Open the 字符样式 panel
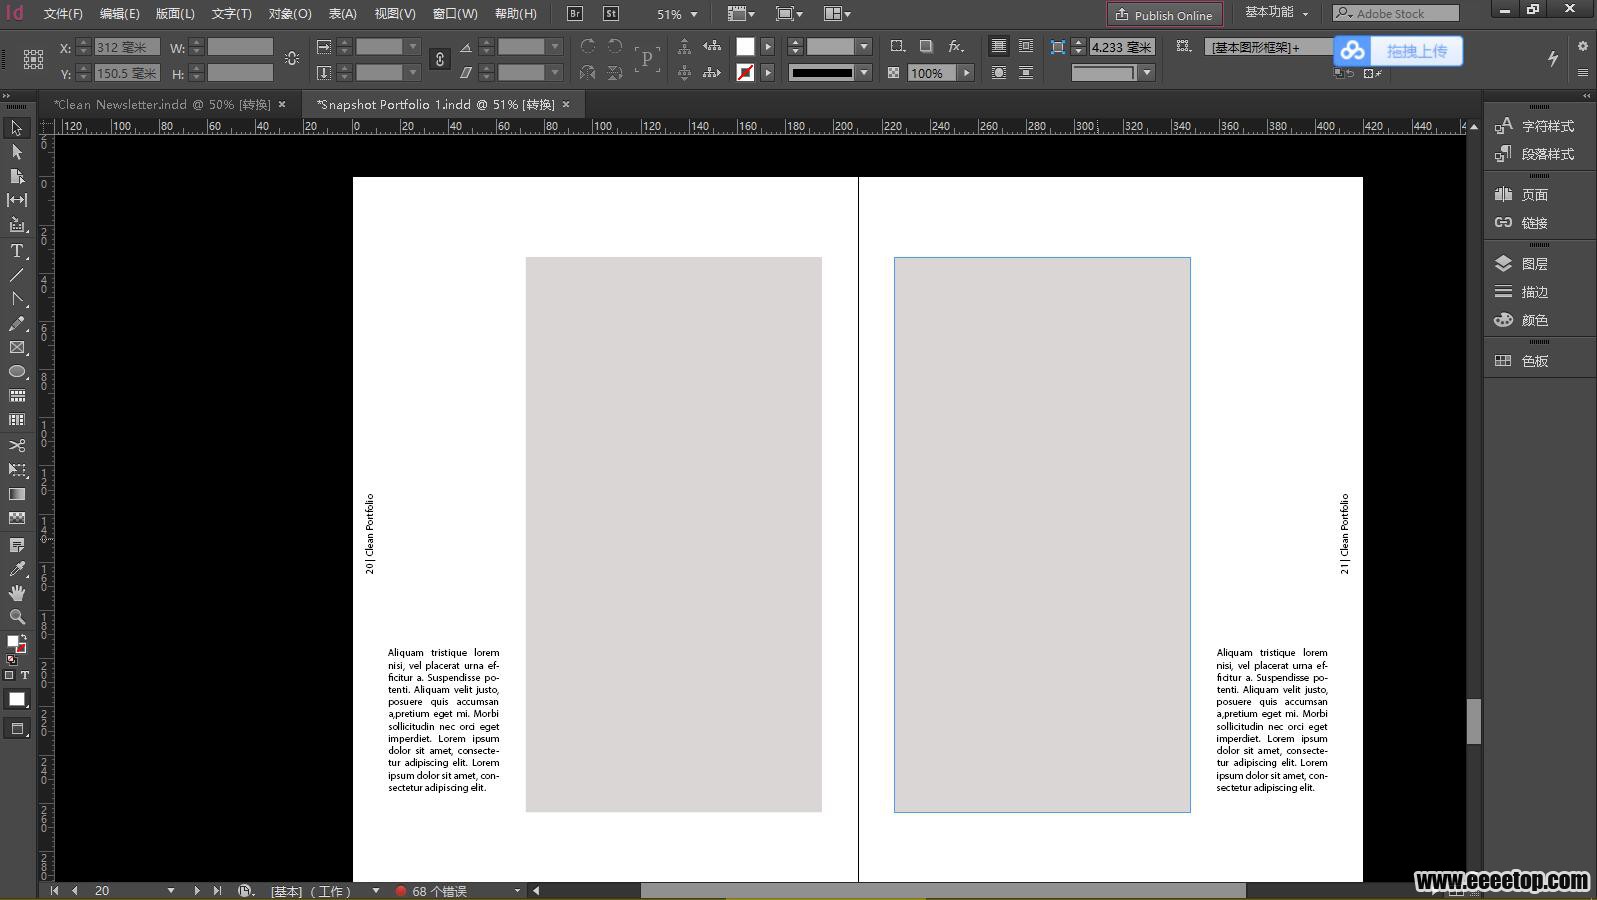Viewport: 1597px width, 900px height. point(1537,126)
